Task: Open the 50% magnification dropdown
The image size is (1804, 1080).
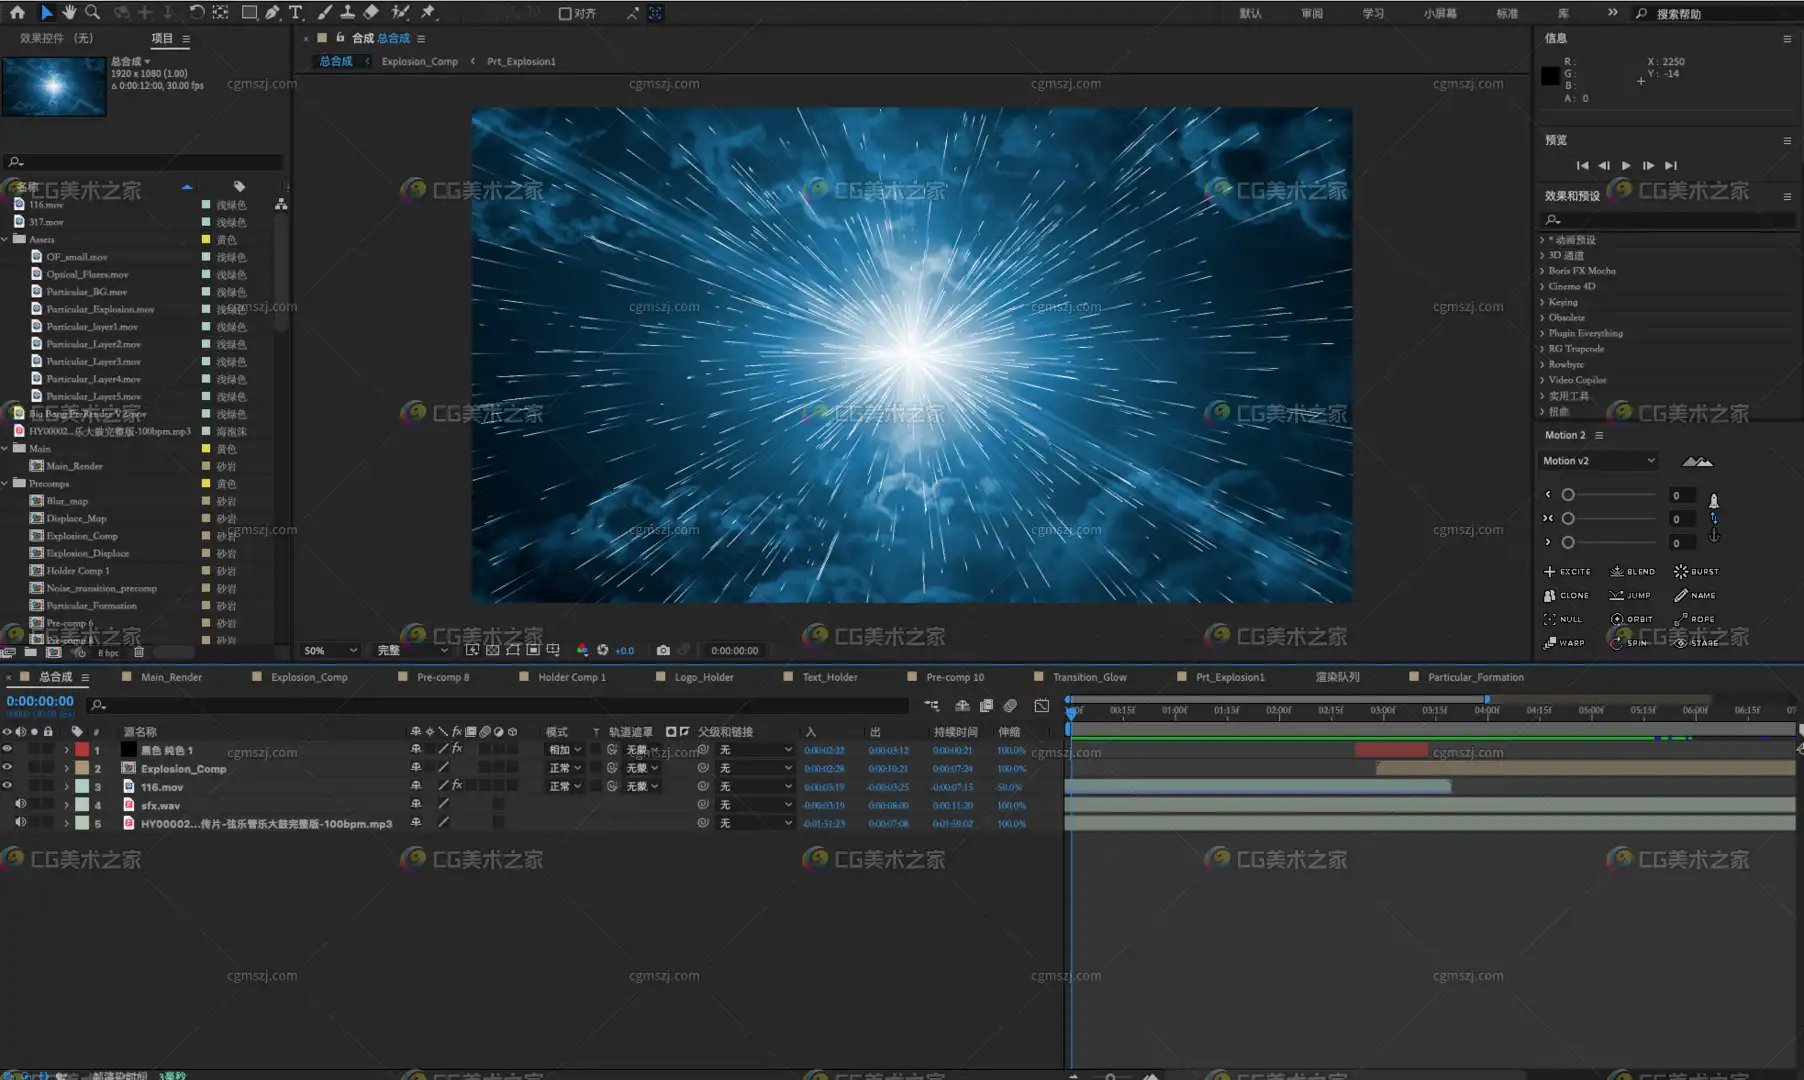Action: [330, 650]
